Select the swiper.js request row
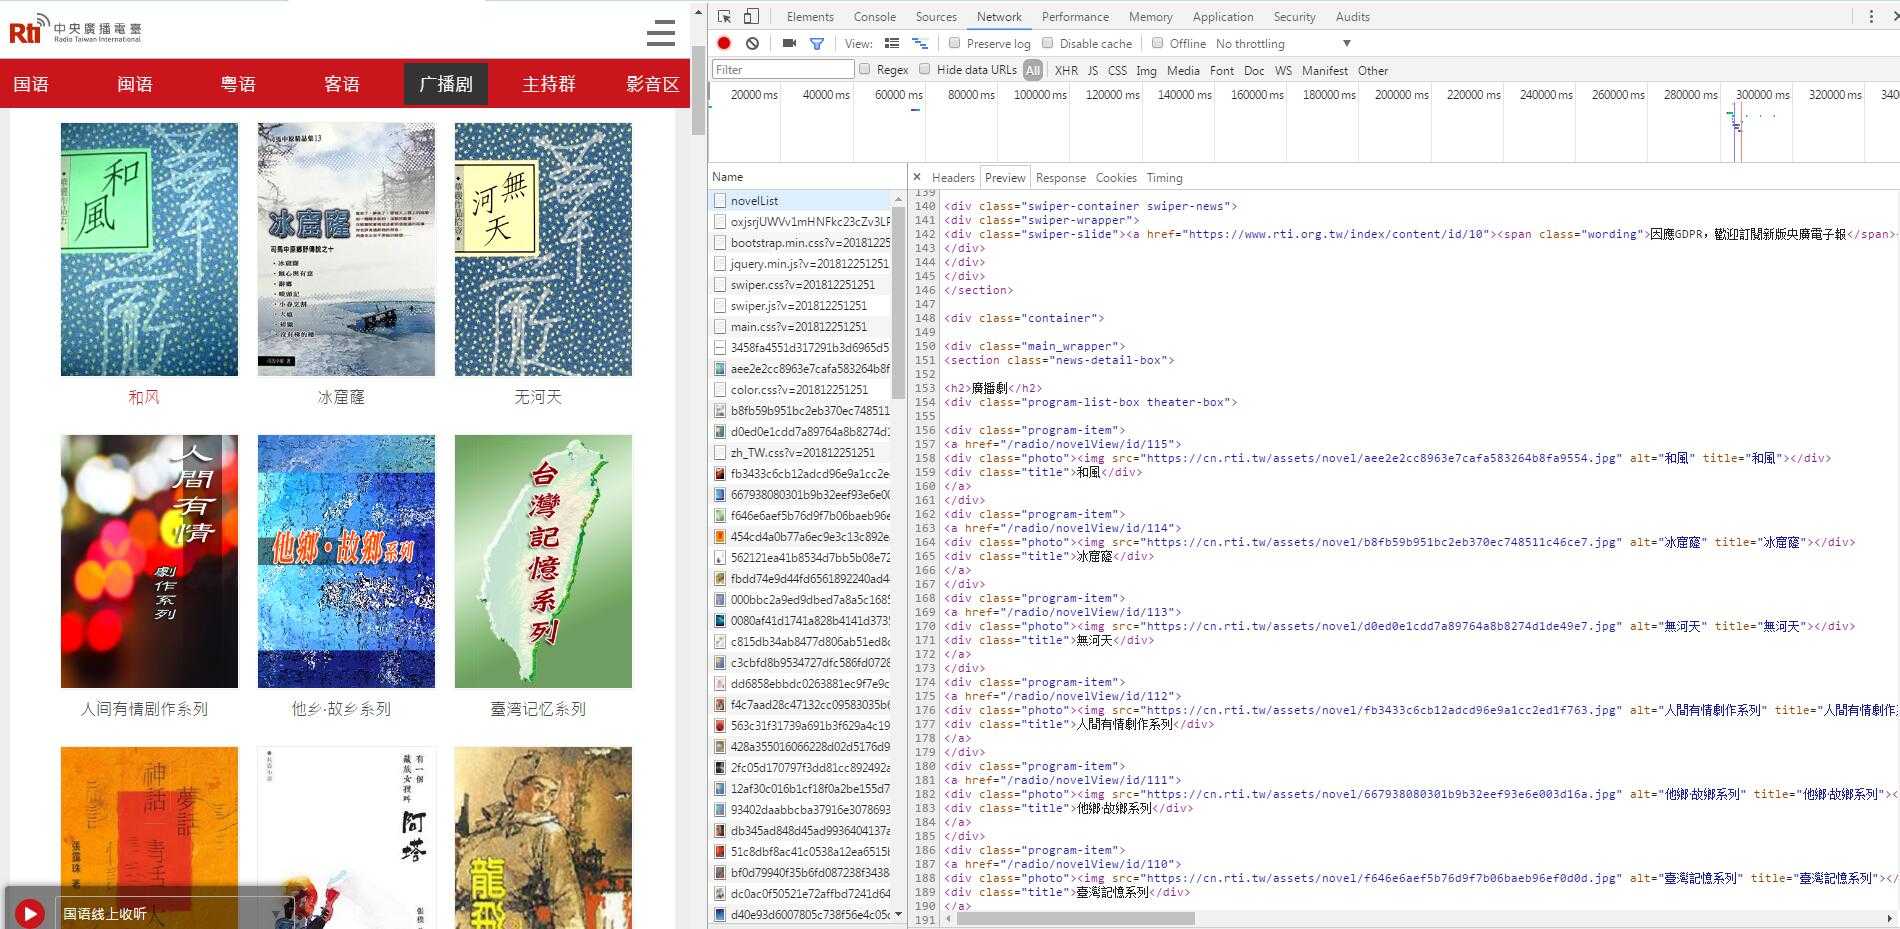Viewport: 1900px width, 929px height. 800,305
